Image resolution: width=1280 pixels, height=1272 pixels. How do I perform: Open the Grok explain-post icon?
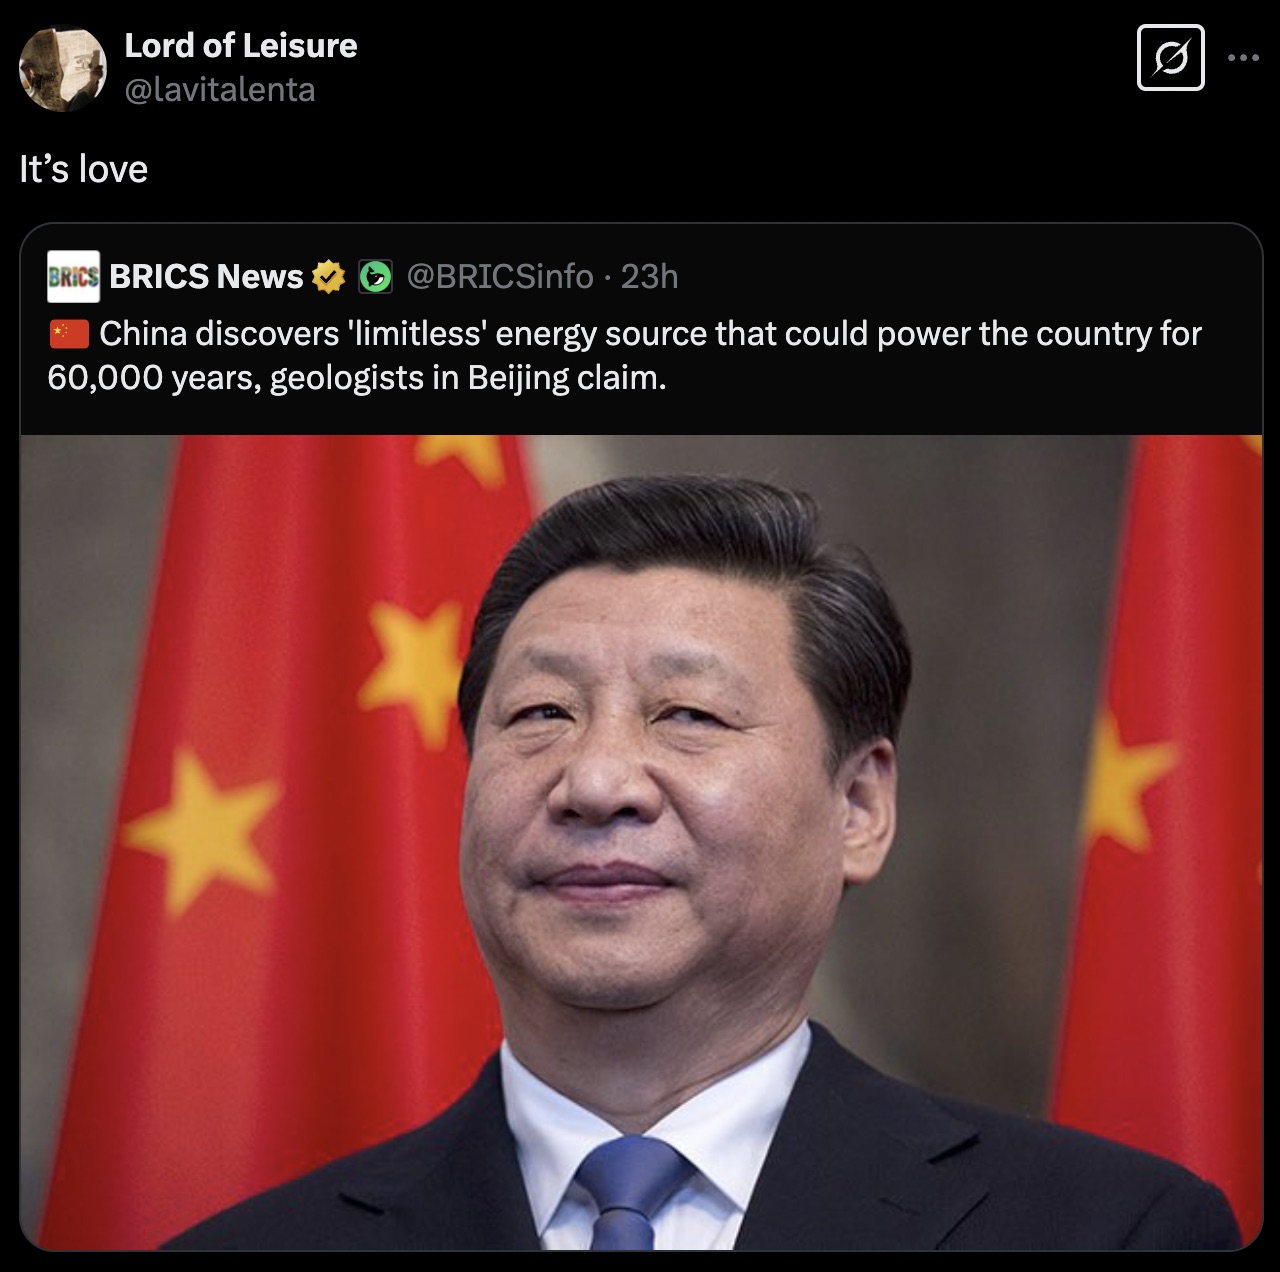(x=1171, y=58)
